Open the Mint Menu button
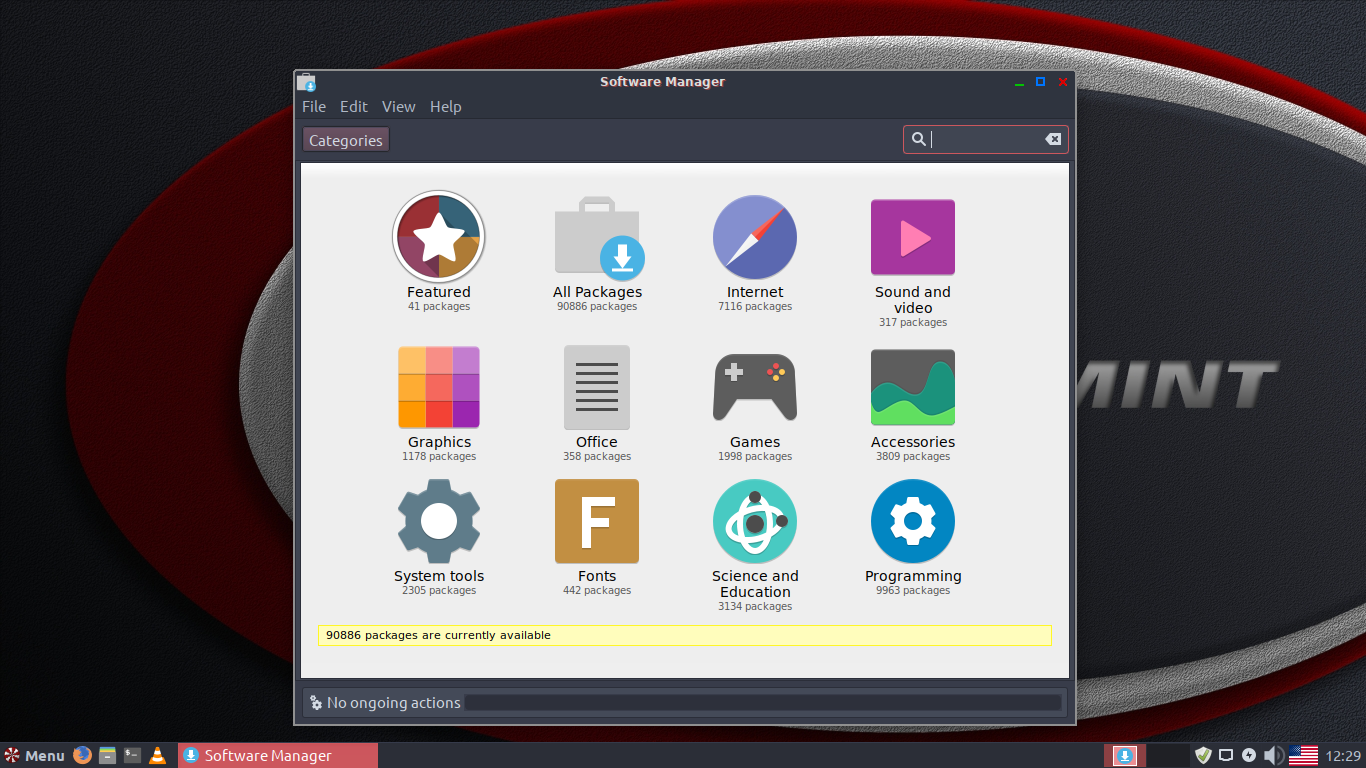 34,755
